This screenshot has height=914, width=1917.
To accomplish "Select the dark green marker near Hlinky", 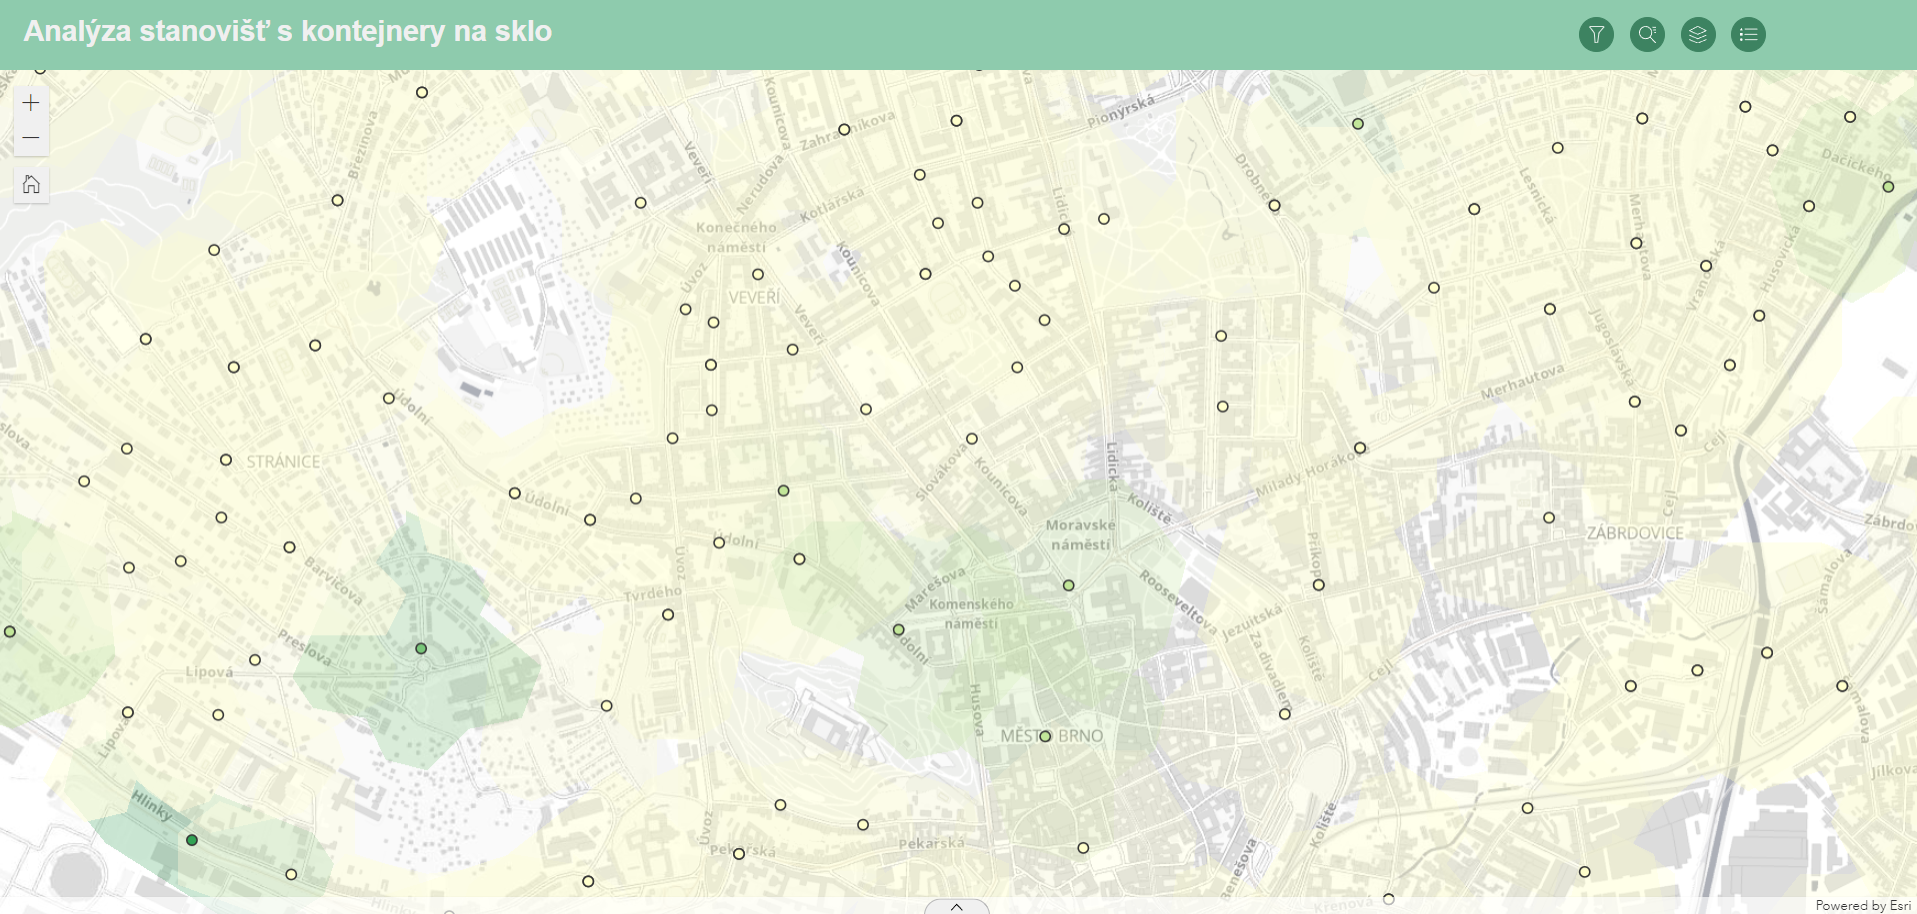I will pyautogui.click(x=191, y=840).
